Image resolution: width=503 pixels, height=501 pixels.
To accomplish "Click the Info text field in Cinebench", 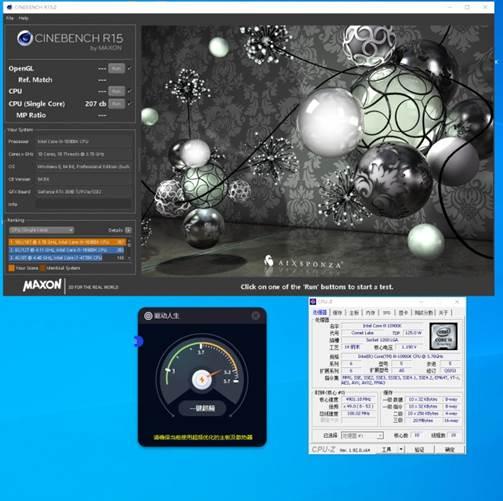I will point(83,204).
